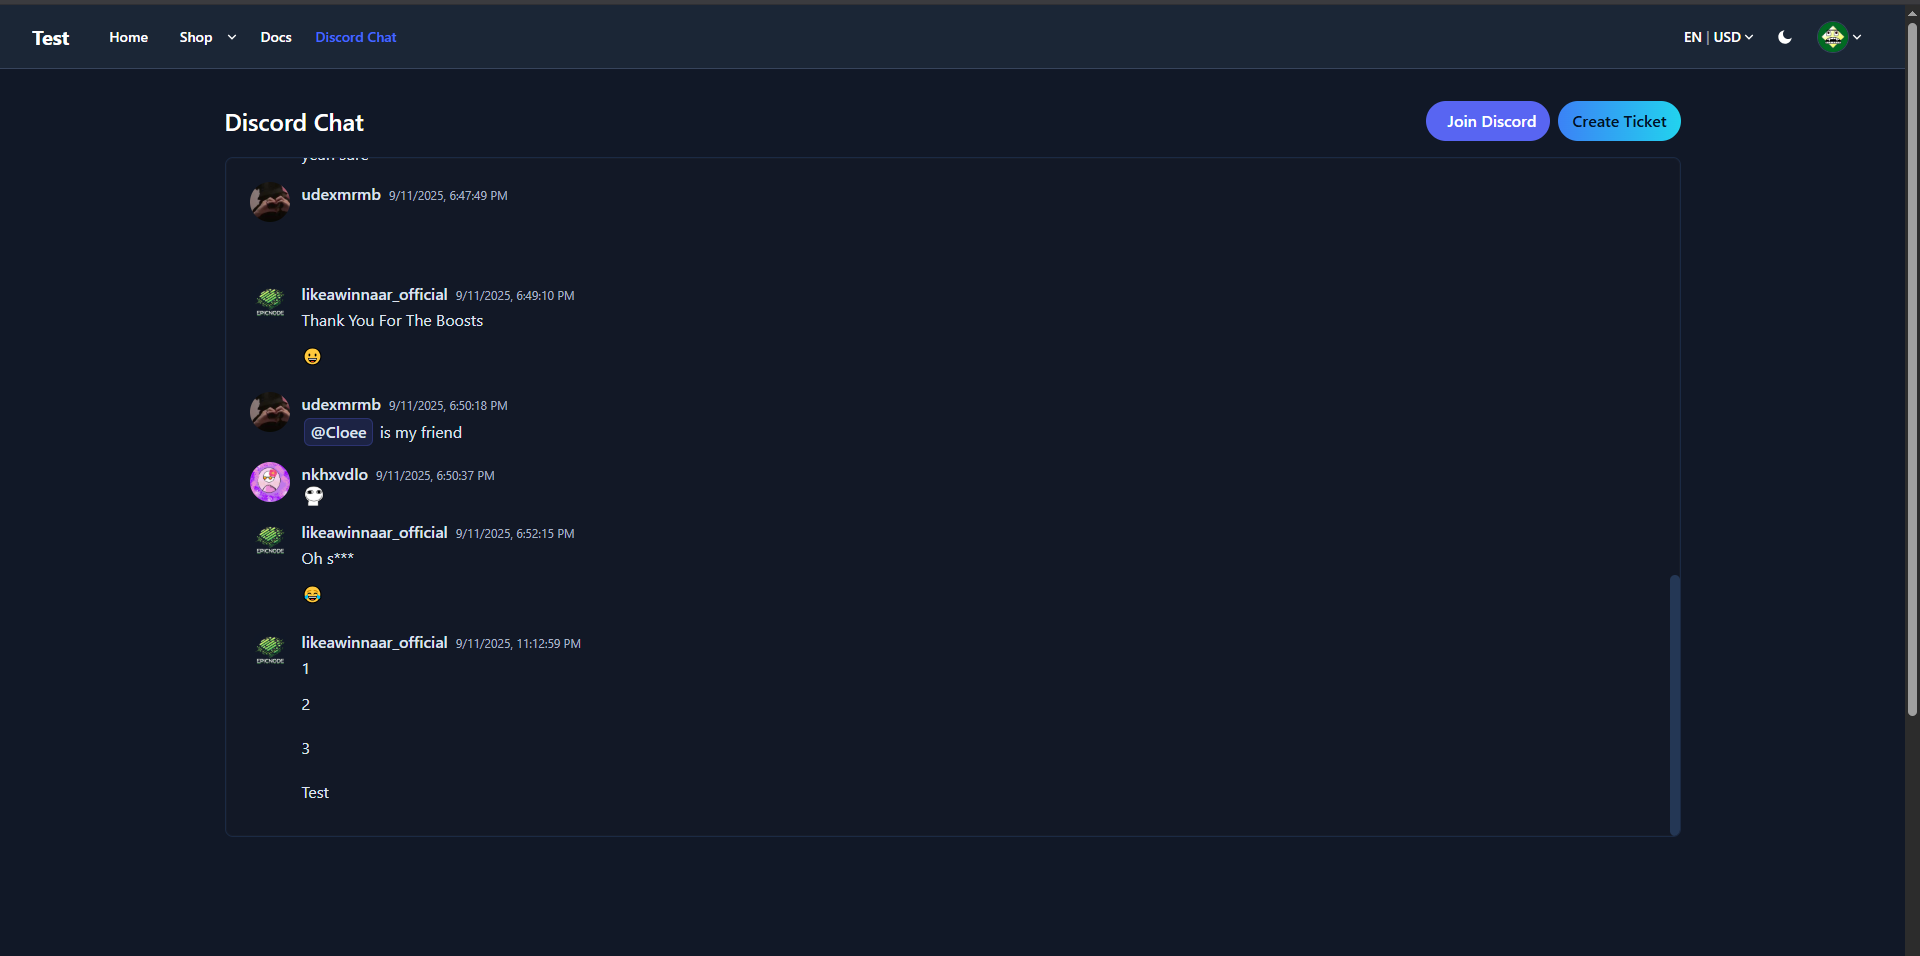Expand the chevron beside profile avatar
The width and height of the screenshot is (1920, 956).
1857,37
